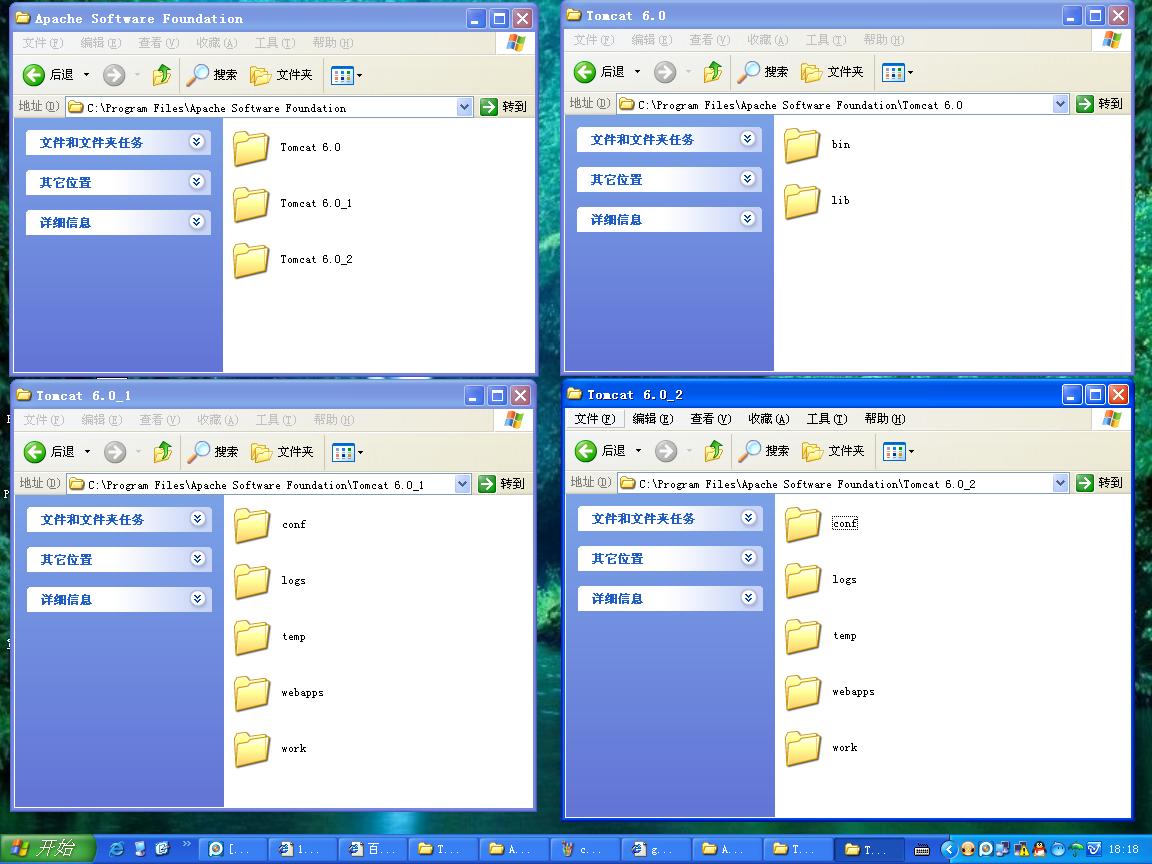Expand 其它位置 panel in Tomcat 6.0_1 window
Screen dimensions: 1152x864
coord(197,558)
